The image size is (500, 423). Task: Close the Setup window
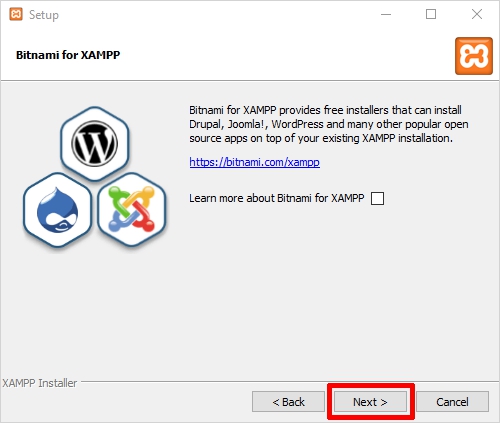pos(477,14)
